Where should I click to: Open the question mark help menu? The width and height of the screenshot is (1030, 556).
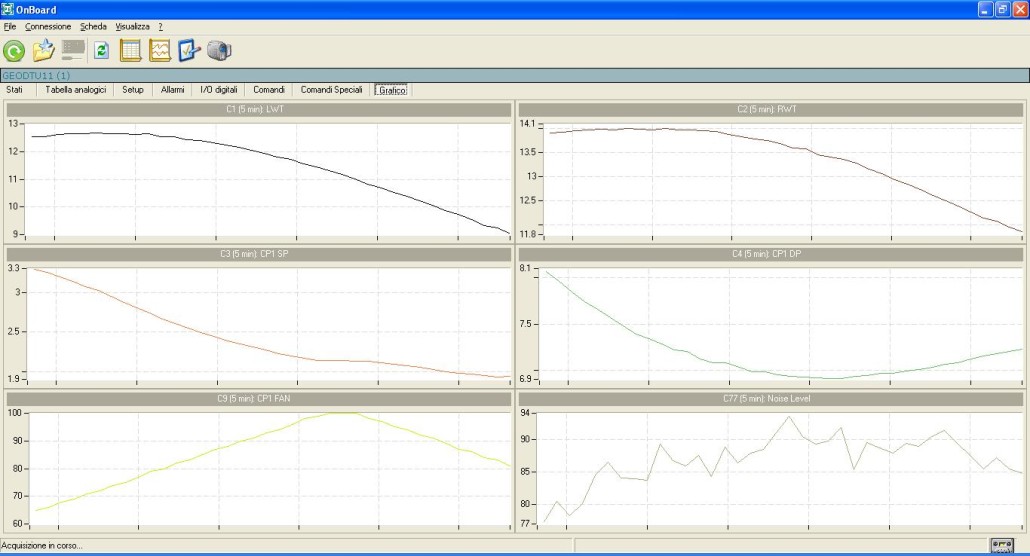tap(160, 26)
